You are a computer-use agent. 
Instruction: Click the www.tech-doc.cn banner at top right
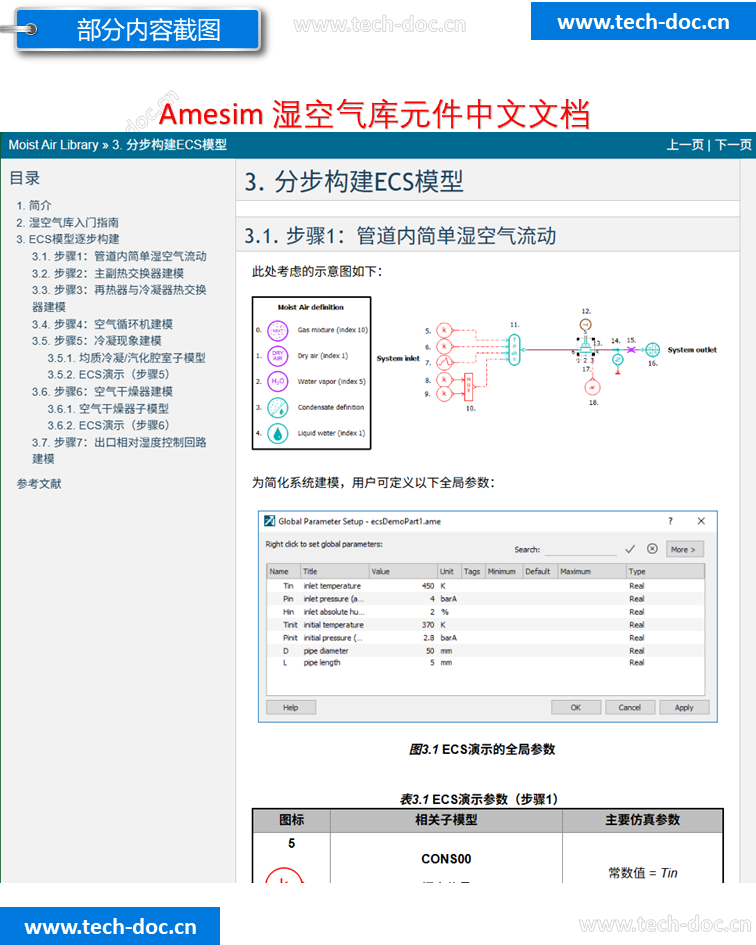(643, 22)
